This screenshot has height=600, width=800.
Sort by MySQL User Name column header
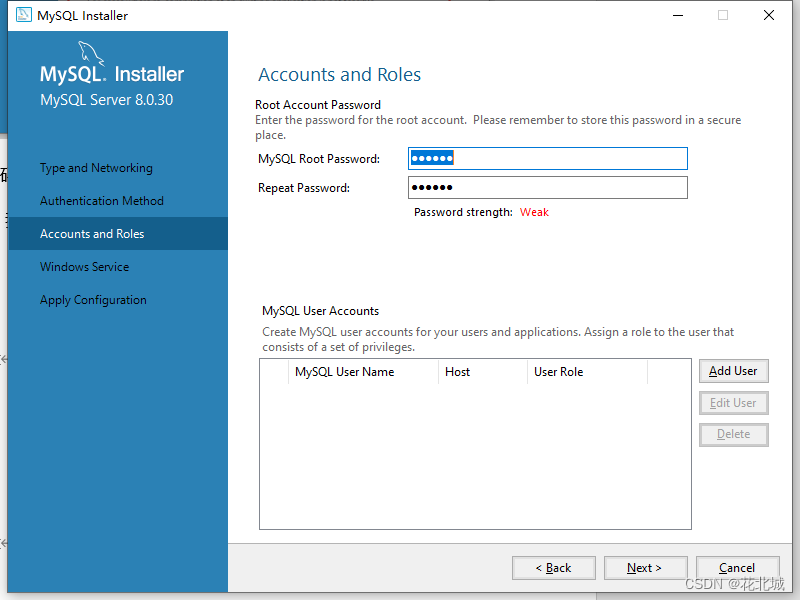tap(363, 372)
